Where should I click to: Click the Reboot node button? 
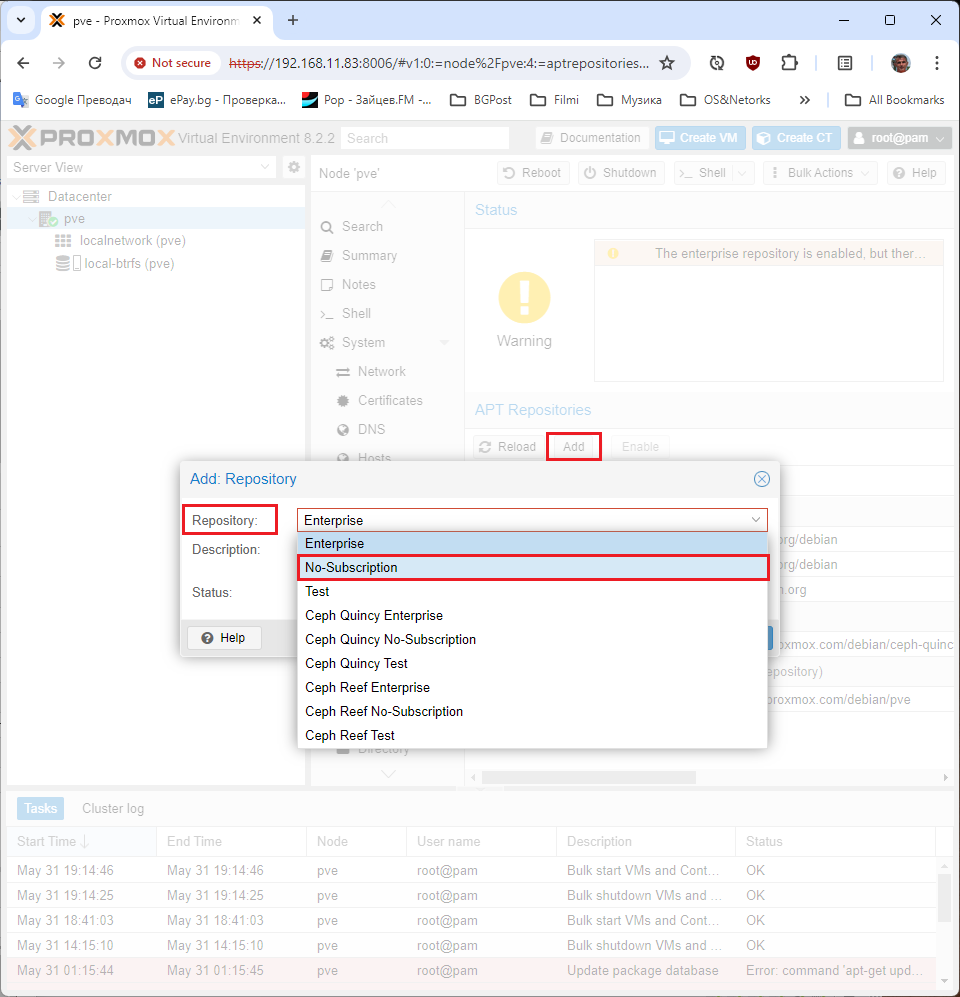(x=533, y=173)
